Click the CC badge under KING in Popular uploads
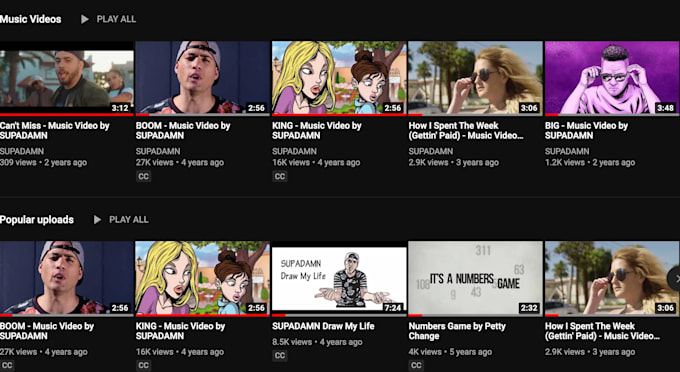 tap(144, 365)
